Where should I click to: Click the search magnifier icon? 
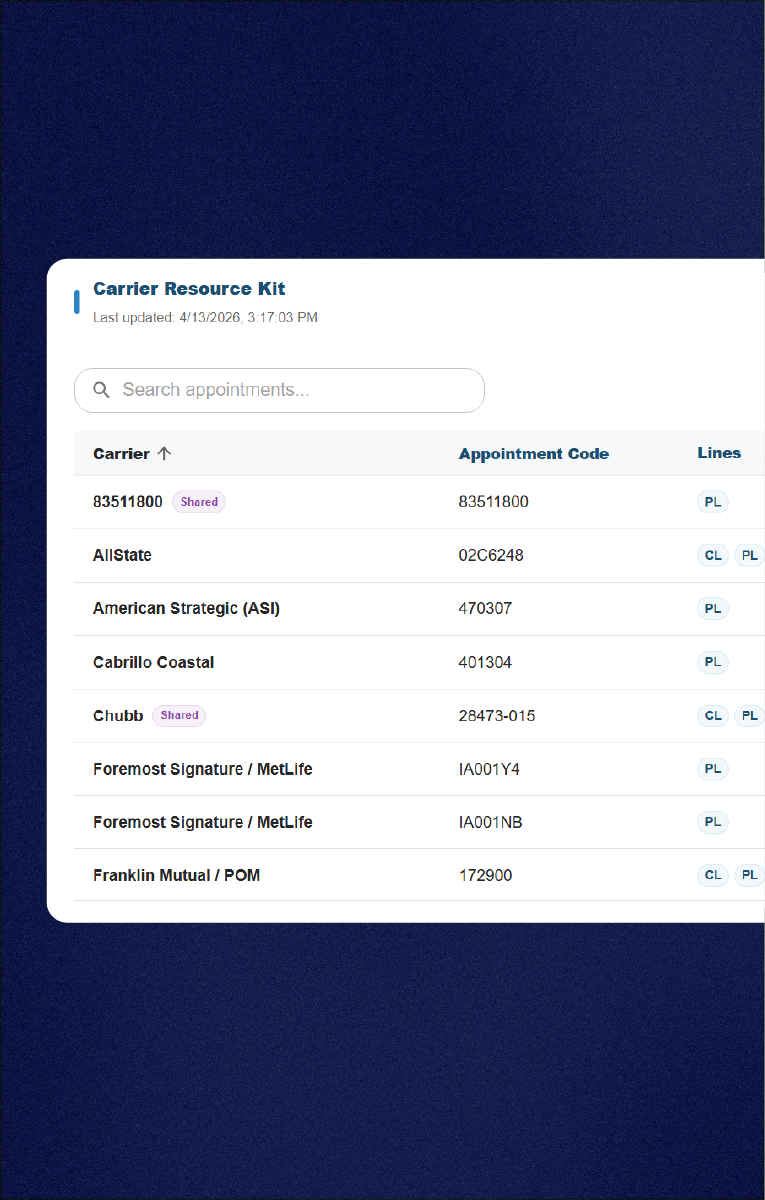click(x=101, y=390)
